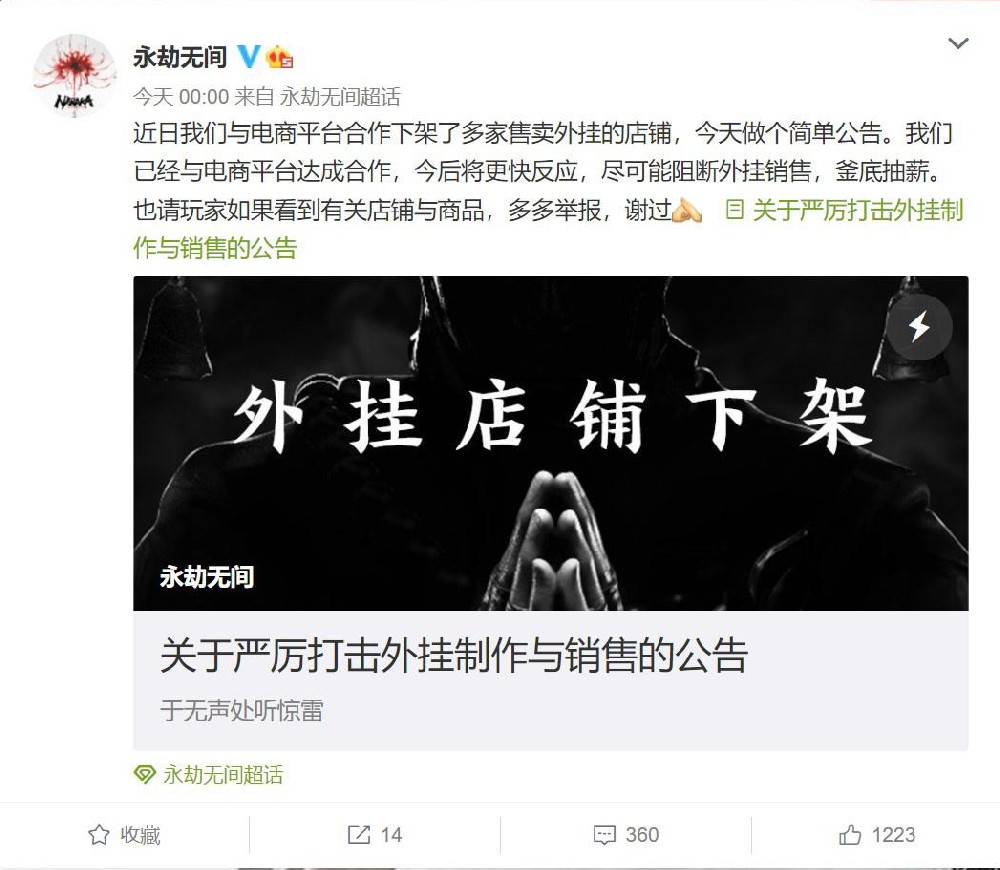The width and height of the screenshot is (1000, 870).
Task: Open the green article link 关于严厉打击外挂制作与销售的公告
Action: pos(548,228)
